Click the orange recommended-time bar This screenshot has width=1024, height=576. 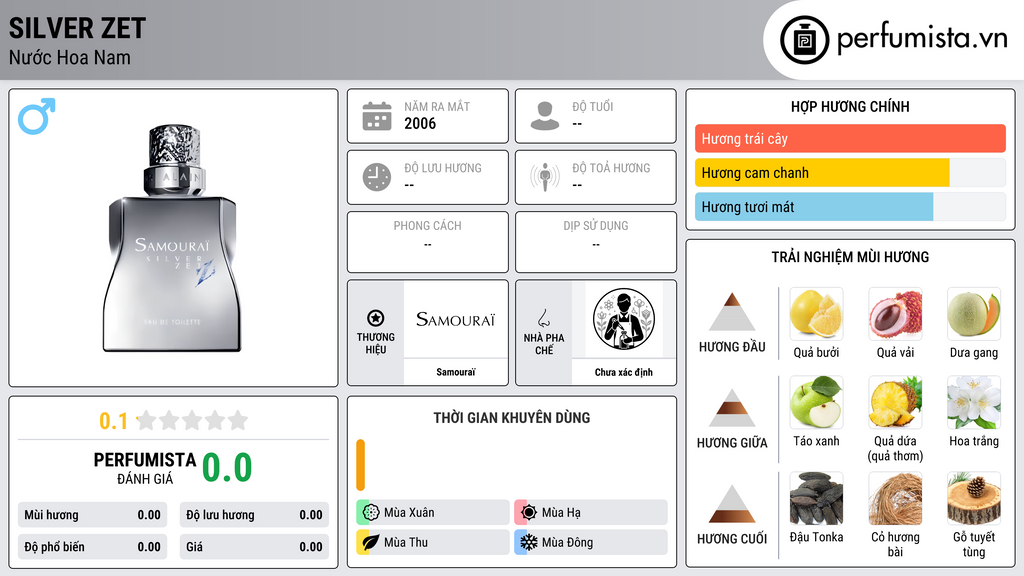pos(360,465)
